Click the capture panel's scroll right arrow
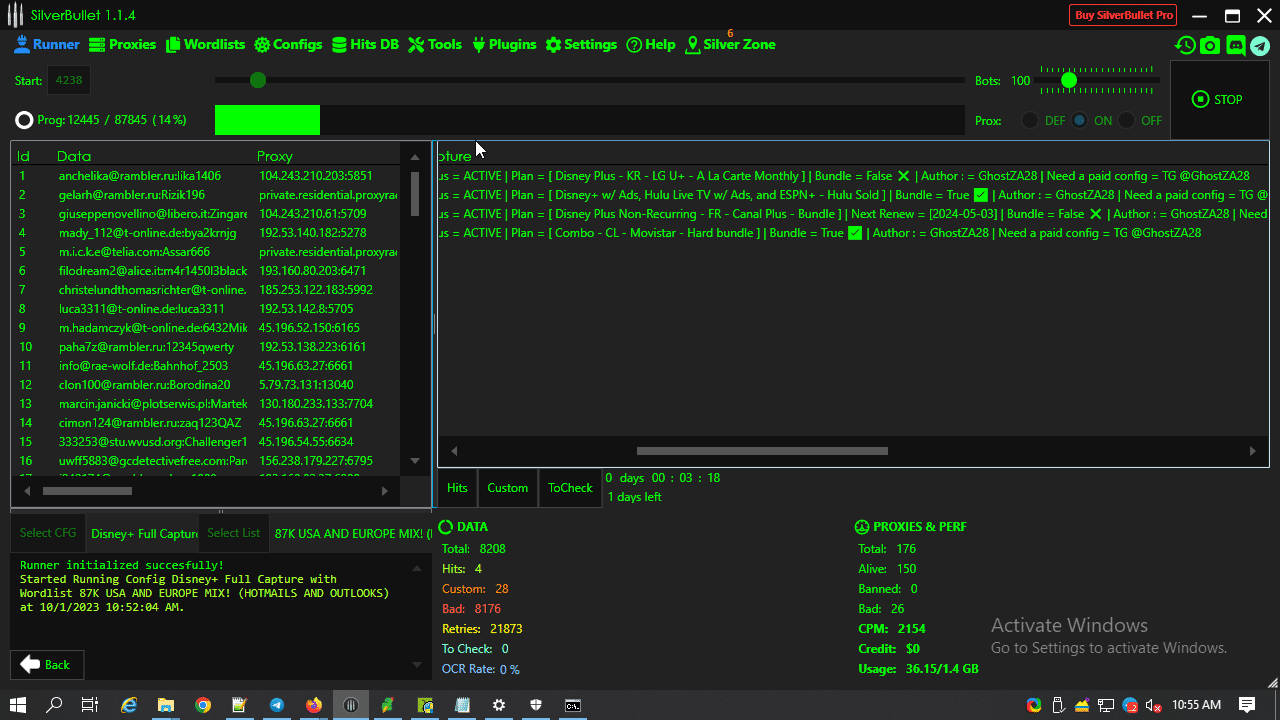The height and width of the screenshot is (720, 1280). [x=1252, y=451]
